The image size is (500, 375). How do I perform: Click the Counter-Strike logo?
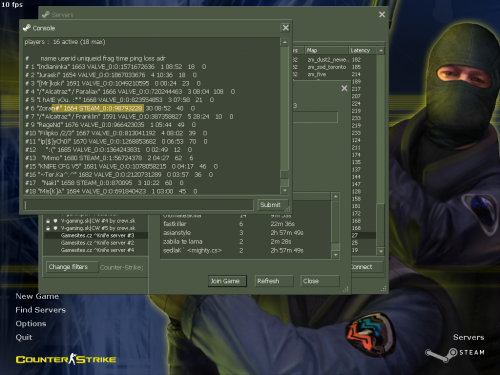(x=66, y=359)
